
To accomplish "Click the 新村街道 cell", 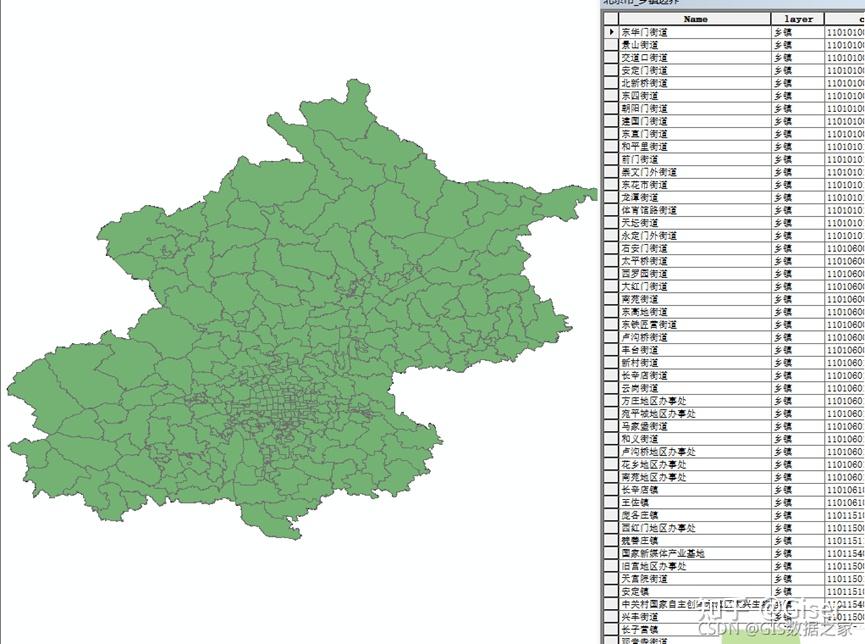I will [x=695, y=363].
